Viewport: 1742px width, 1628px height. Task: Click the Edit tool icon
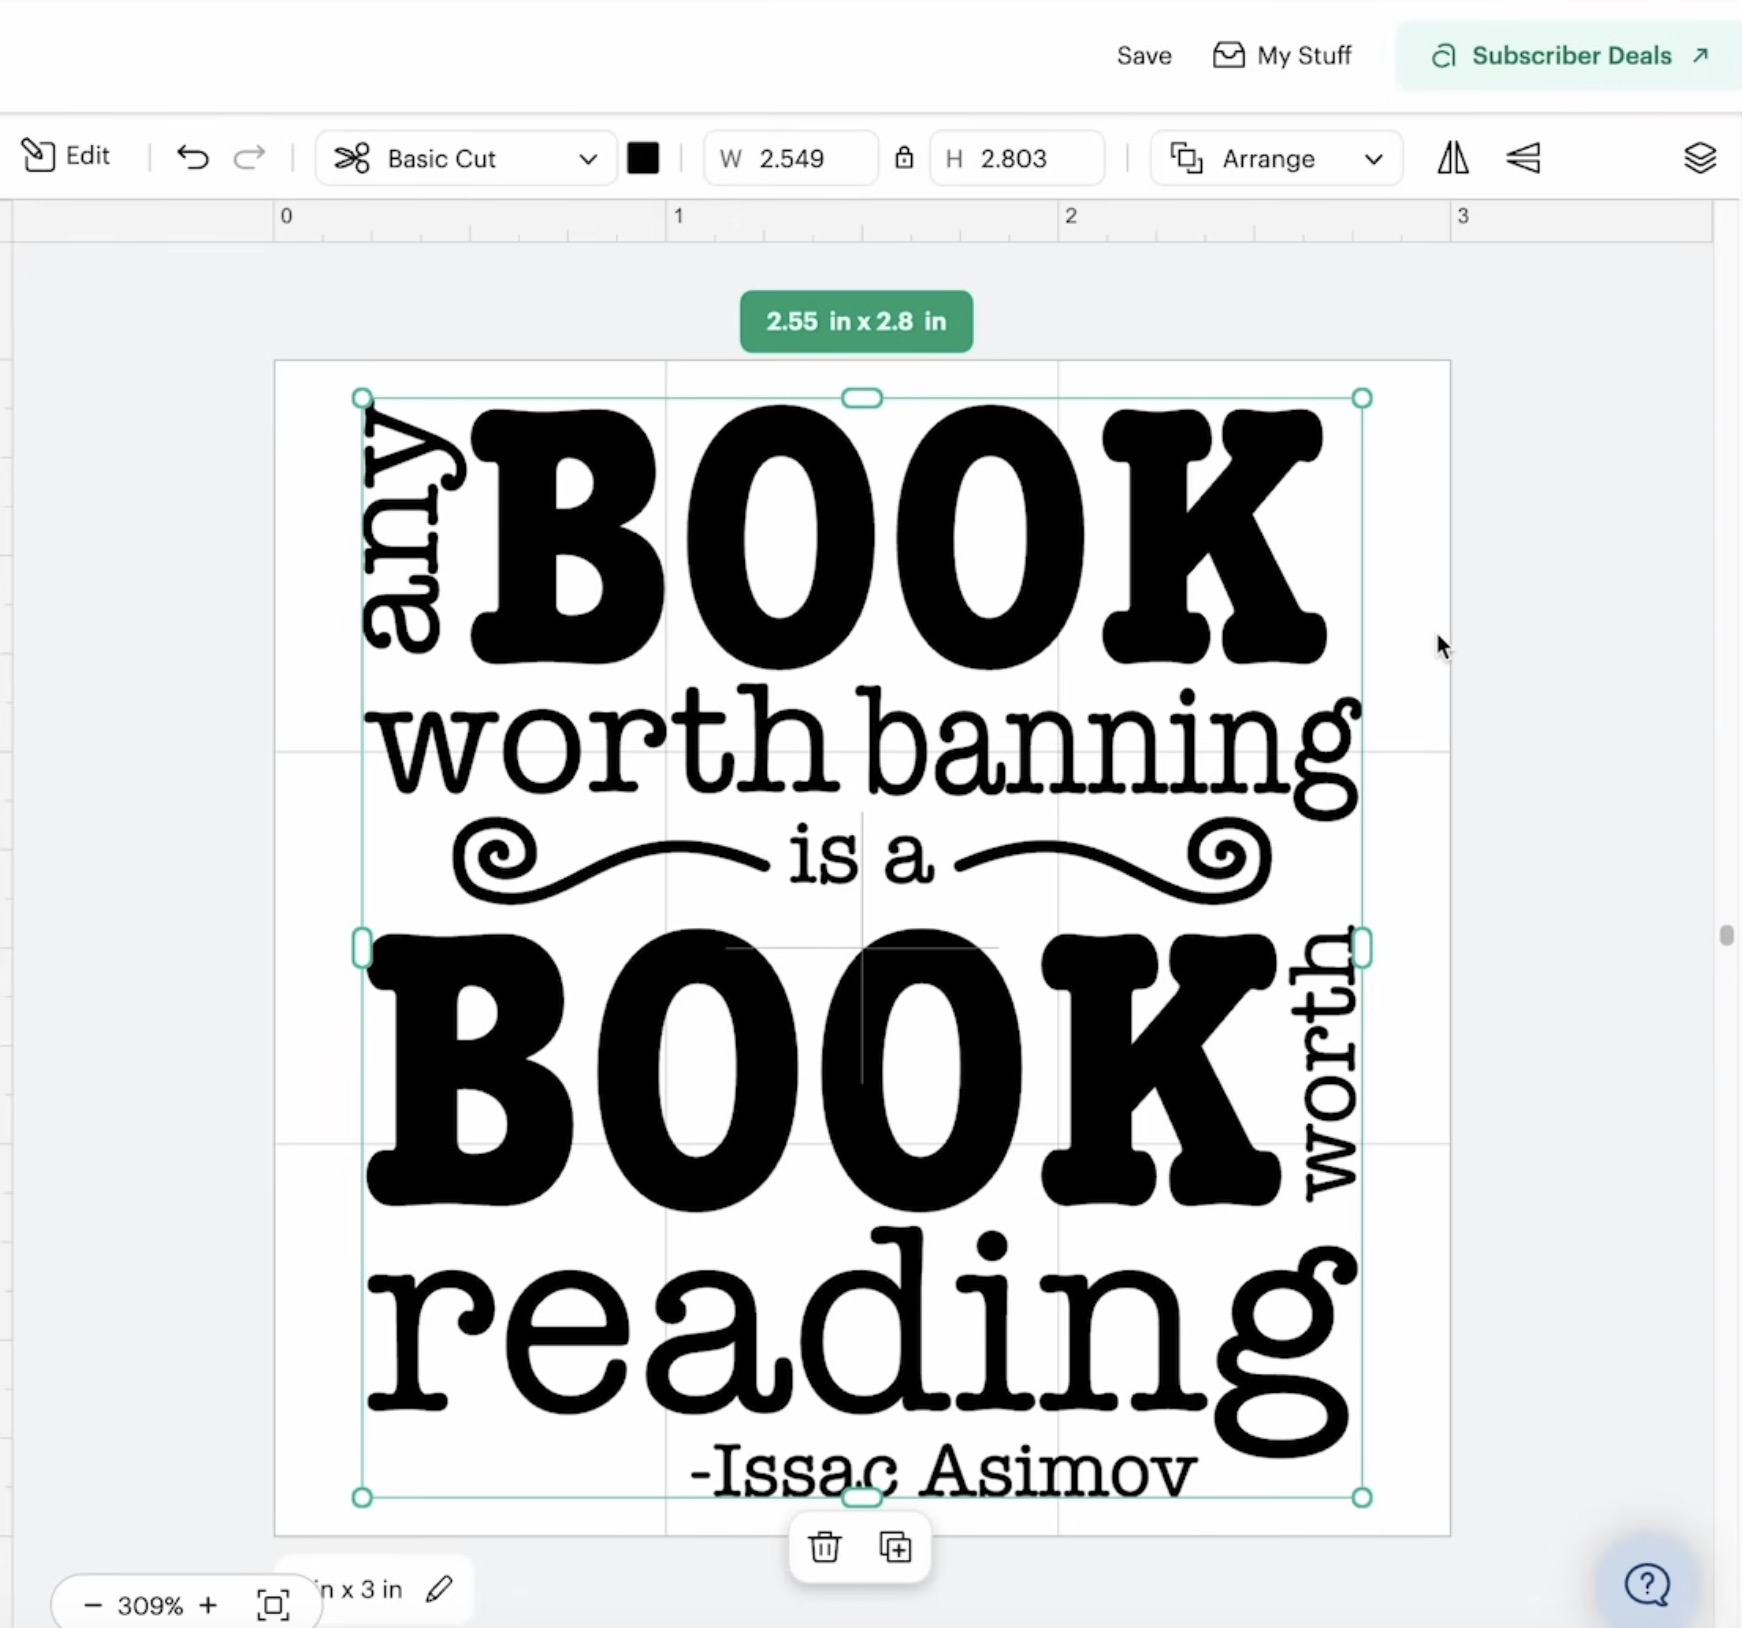coord(39,156)
